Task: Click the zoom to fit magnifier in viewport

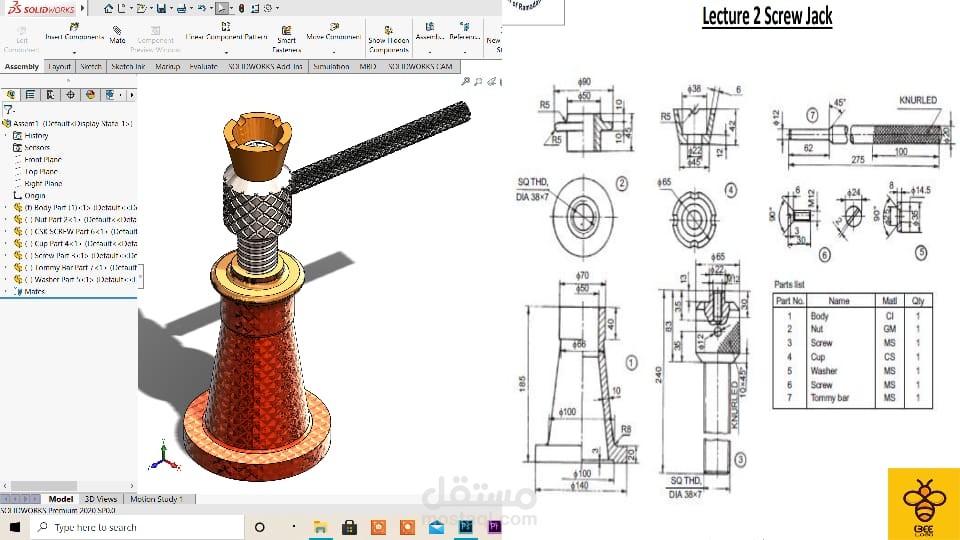Action: 466,81
